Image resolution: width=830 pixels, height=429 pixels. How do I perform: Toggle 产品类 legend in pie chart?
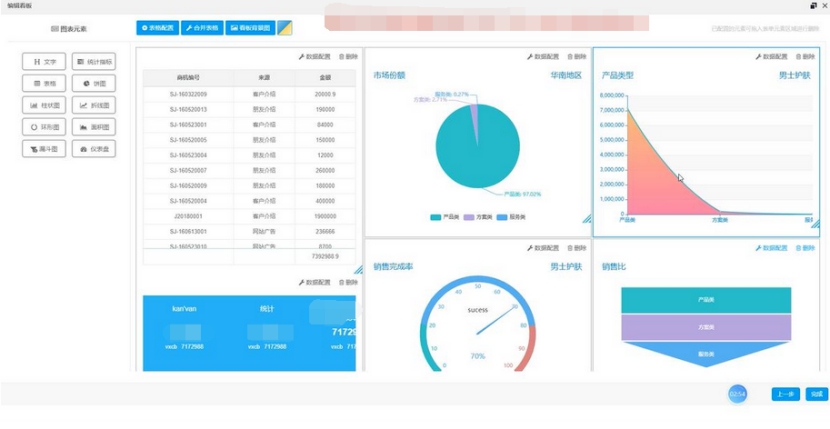(x=445, y=217)
